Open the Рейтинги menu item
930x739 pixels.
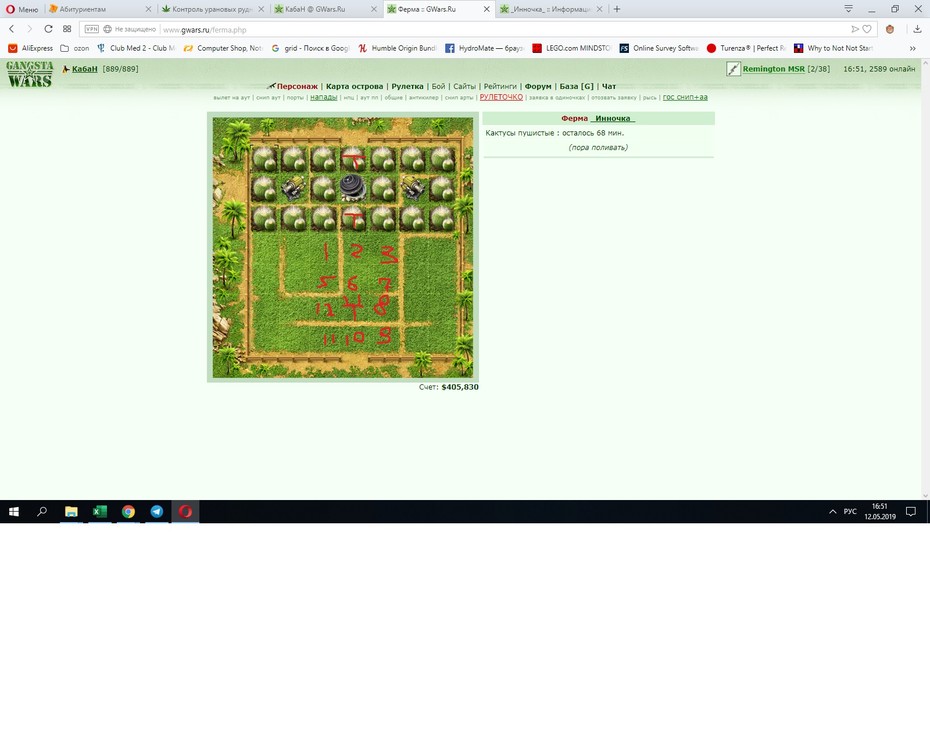(500, 86)
